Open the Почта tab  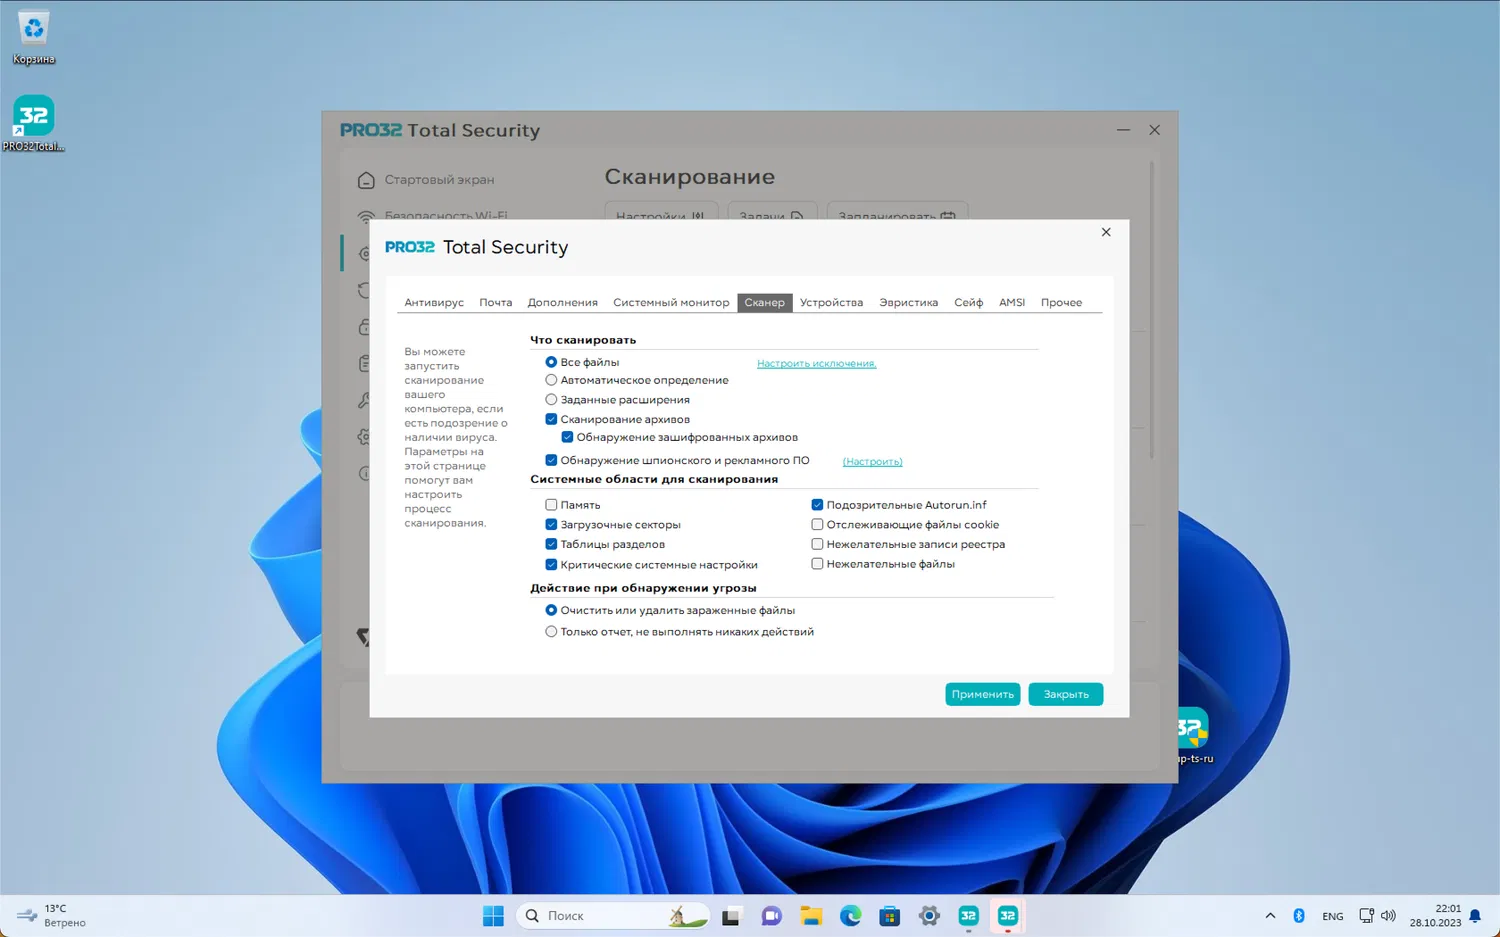496,302
